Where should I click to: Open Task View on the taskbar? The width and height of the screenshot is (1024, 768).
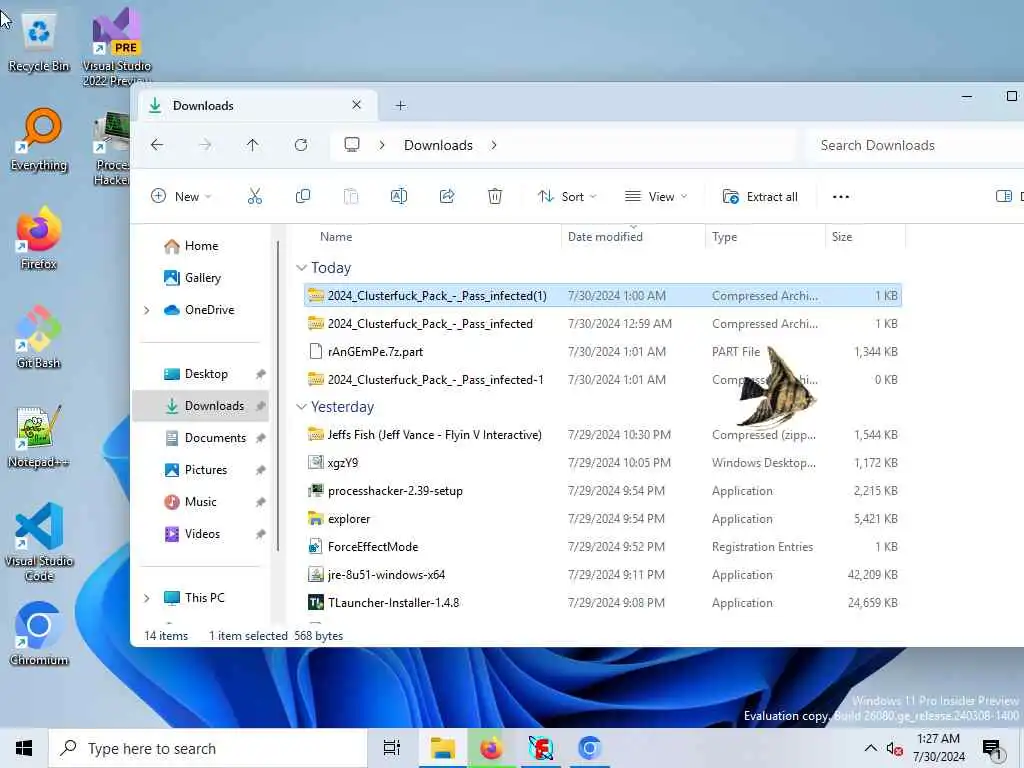[x=392, y=748]
